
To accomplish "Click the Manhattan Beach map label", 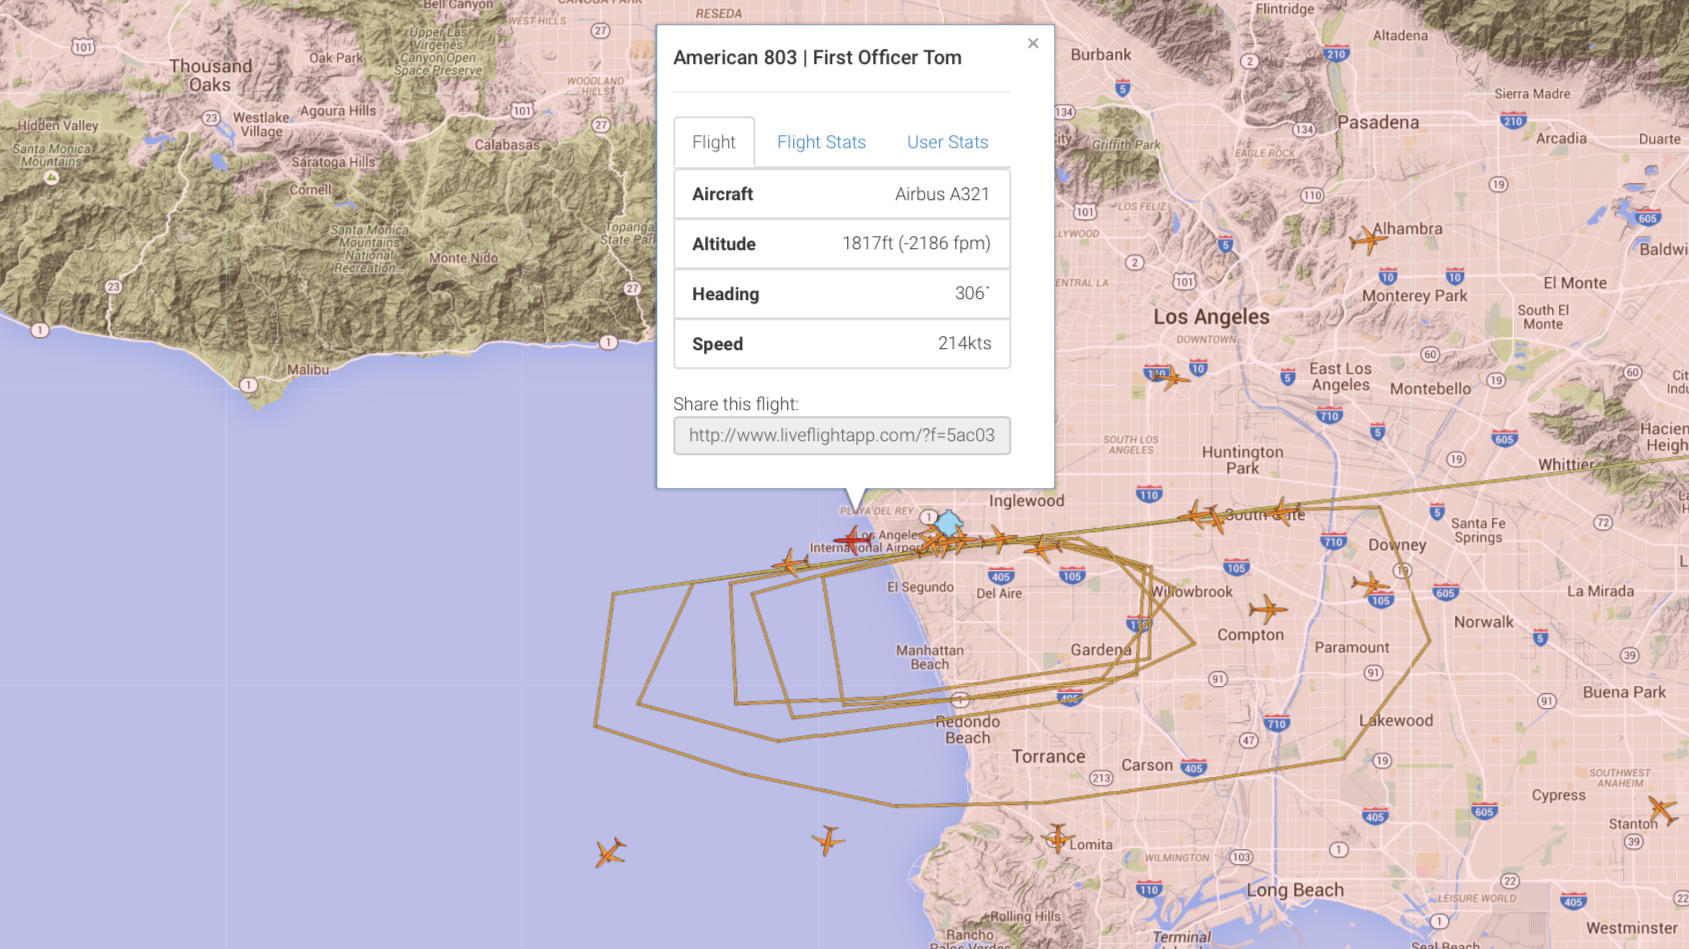I will (x=930, y=657).
